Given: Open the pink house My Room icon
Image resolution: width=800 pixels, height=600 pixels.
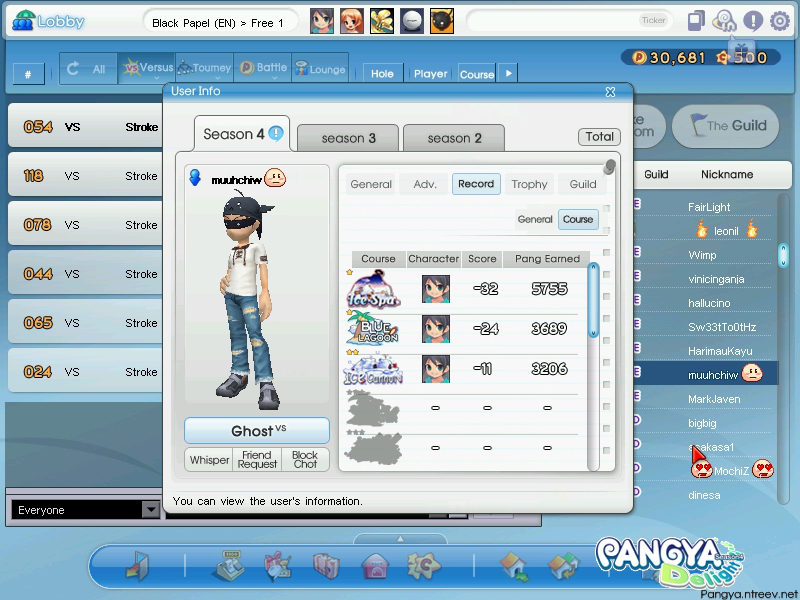Looking at the screenshot, I should point(375,566).
